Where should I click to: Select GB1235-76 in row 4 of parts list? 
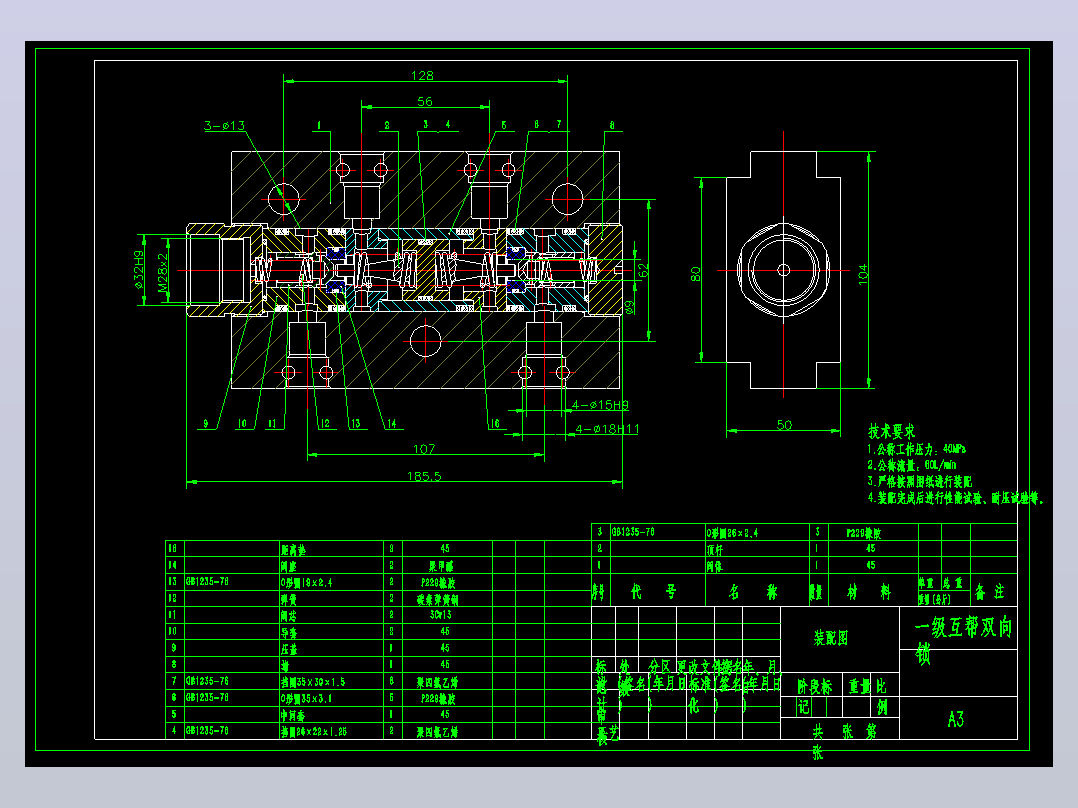[x=207, y=731]
